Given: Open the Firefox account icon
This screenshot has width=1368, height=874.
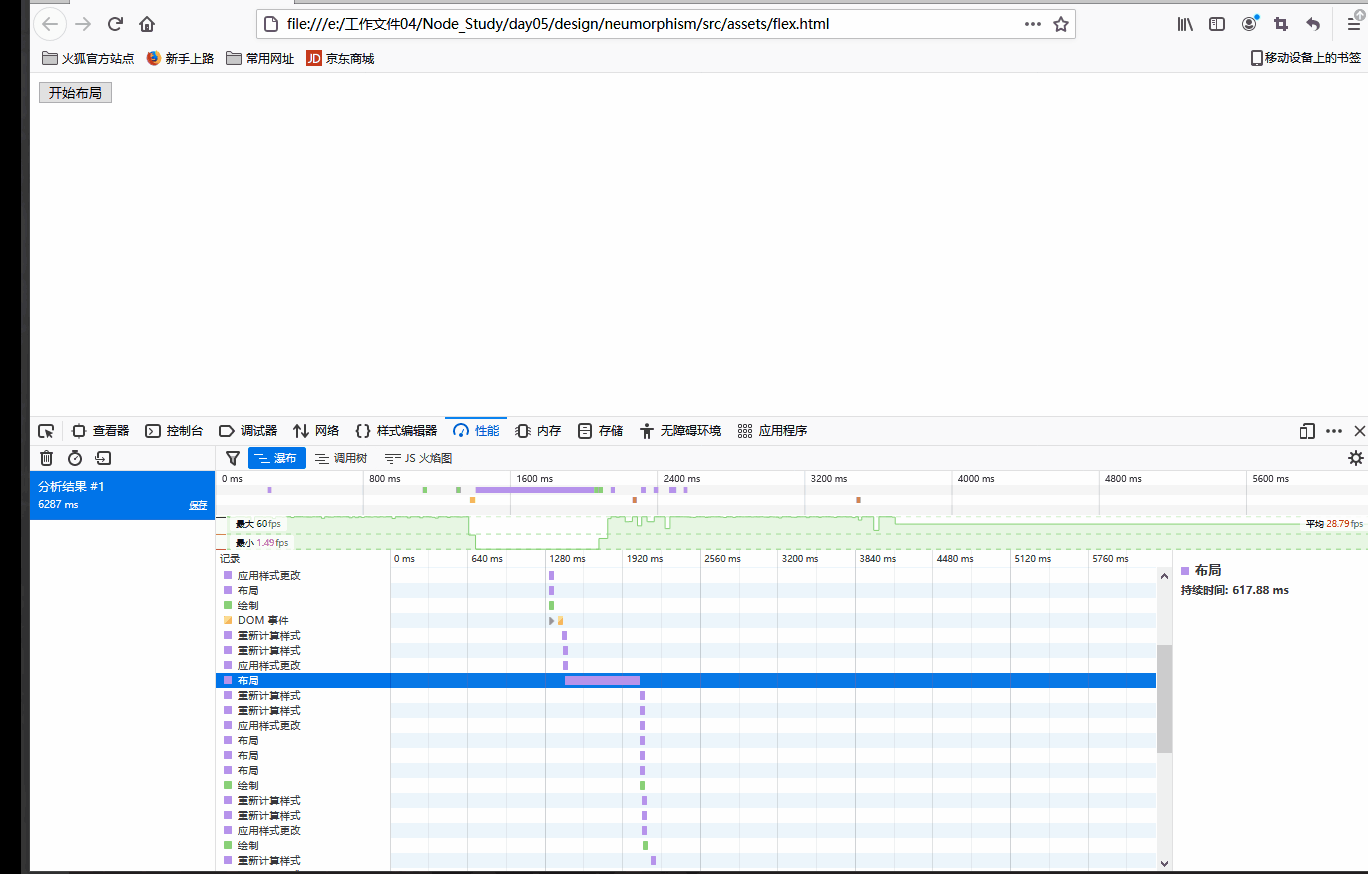Looking at the screenshot, I should (x=1250, y=24).
